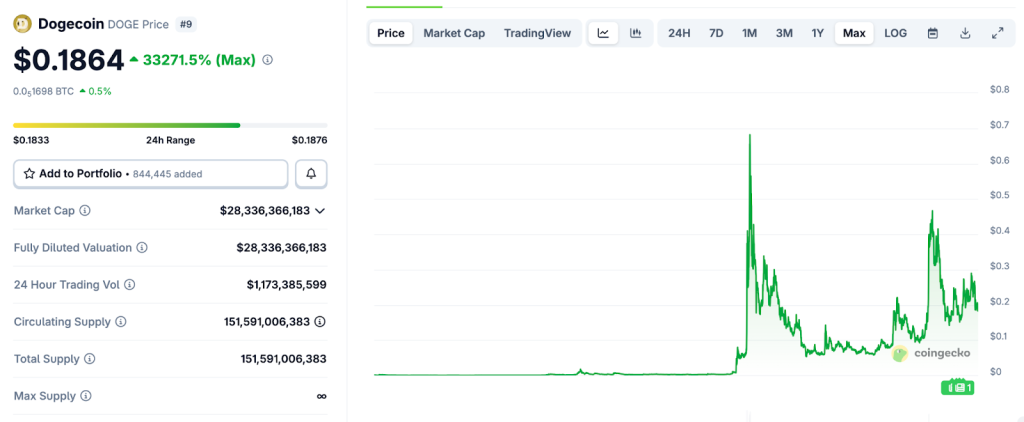Screen dimensions: 1024x422
Task: Click the news event marker on chart
Action: click(x=958, y=387)
